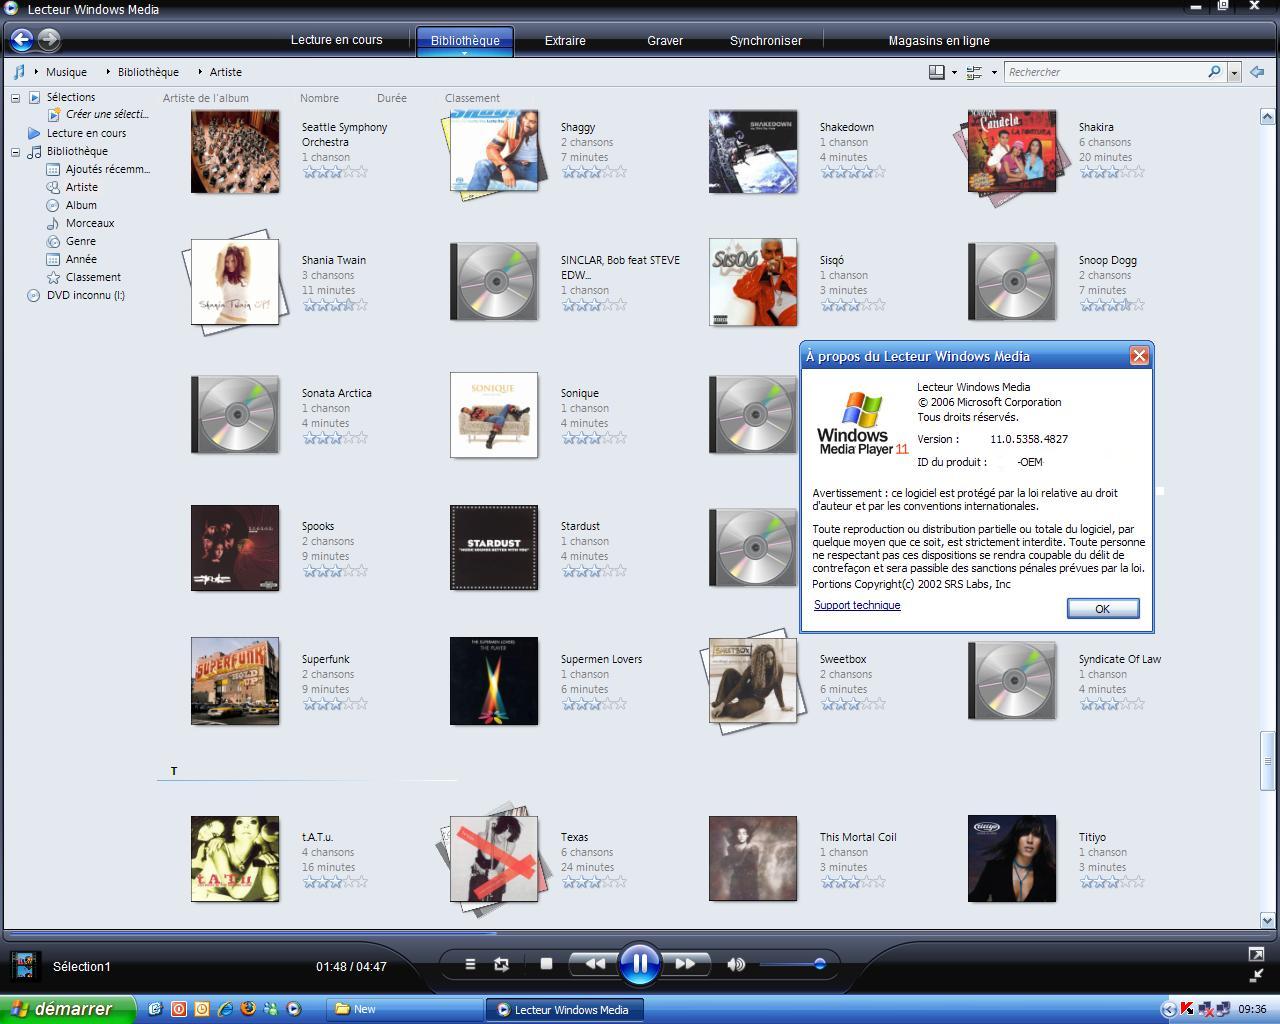Screen dimensions: 1280x1024
Task: Launch Firefox from the quick launch bar
Action: (248, 1009)
